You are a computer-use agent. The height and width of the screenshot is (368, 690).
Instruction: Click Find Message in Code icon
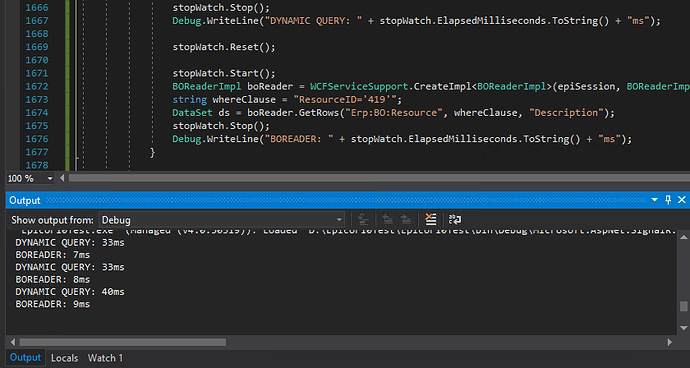coord(363,219)
